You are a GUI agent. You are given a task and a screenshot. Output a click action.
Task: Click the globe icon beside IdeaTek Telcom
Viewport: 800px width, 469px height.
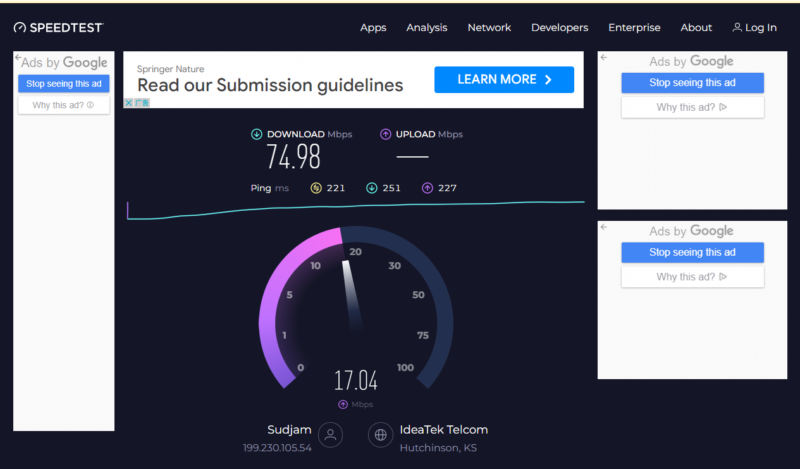(x=380, y=434)
